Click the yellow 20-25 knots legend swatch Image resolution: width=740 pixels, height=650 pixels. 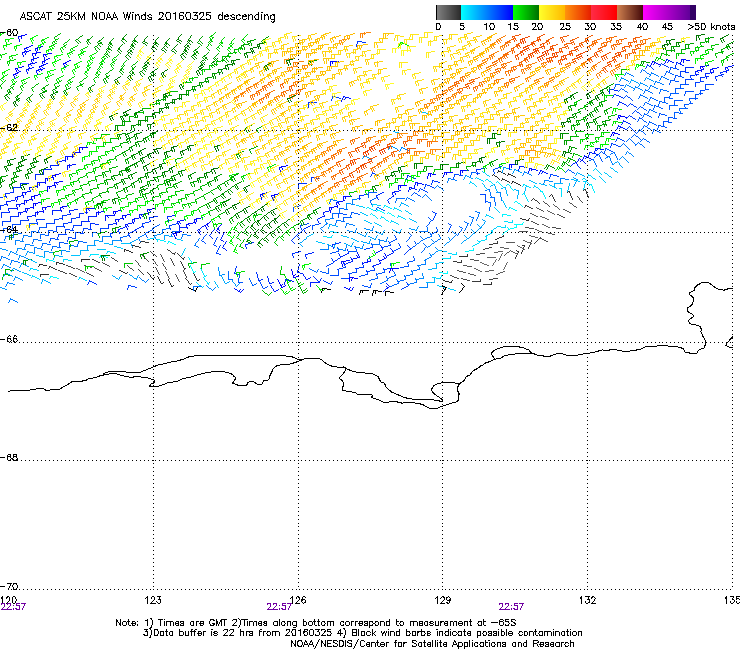pyautogui.click(x=552, y=12)
